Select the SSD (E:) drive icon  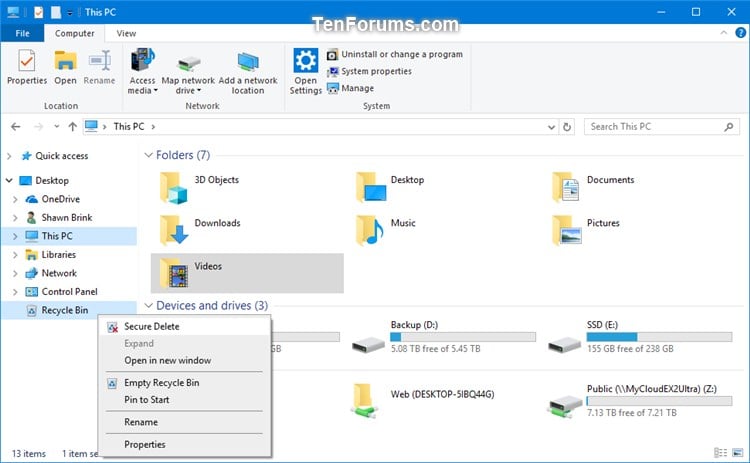tap(565, 344)
